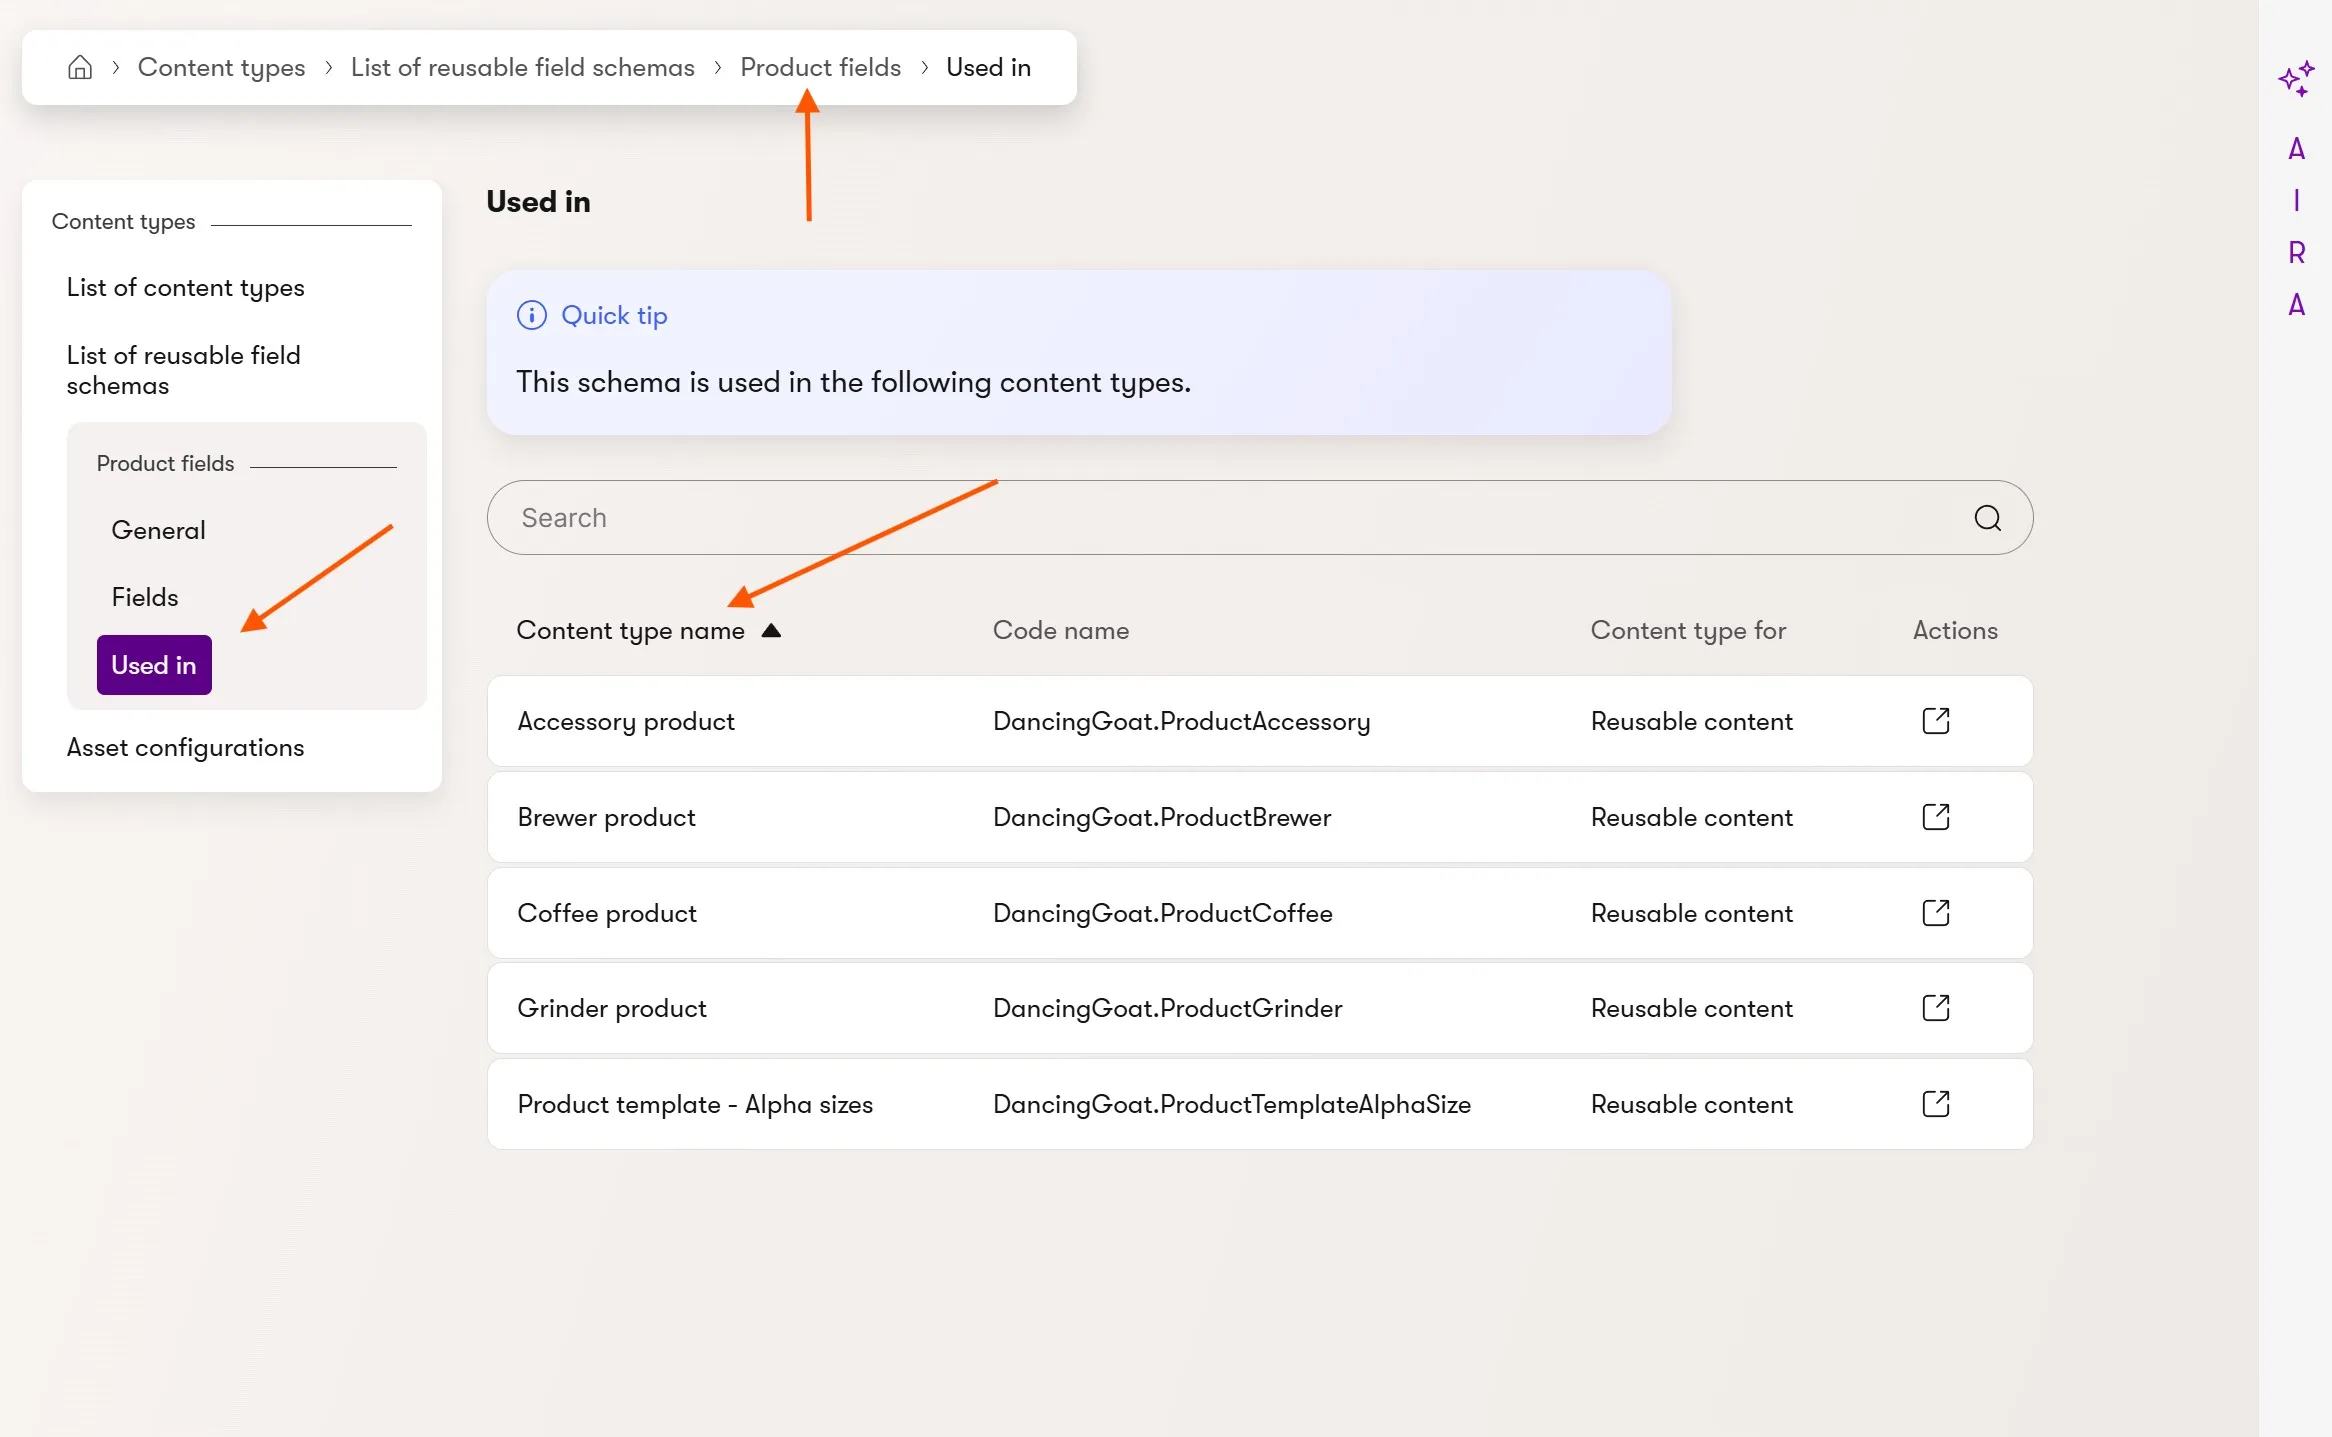Open Product template Alpha sizes link icon
This screenshot has height=1437, width=2332.
pyautogui.click(x=1936, y=1104)
